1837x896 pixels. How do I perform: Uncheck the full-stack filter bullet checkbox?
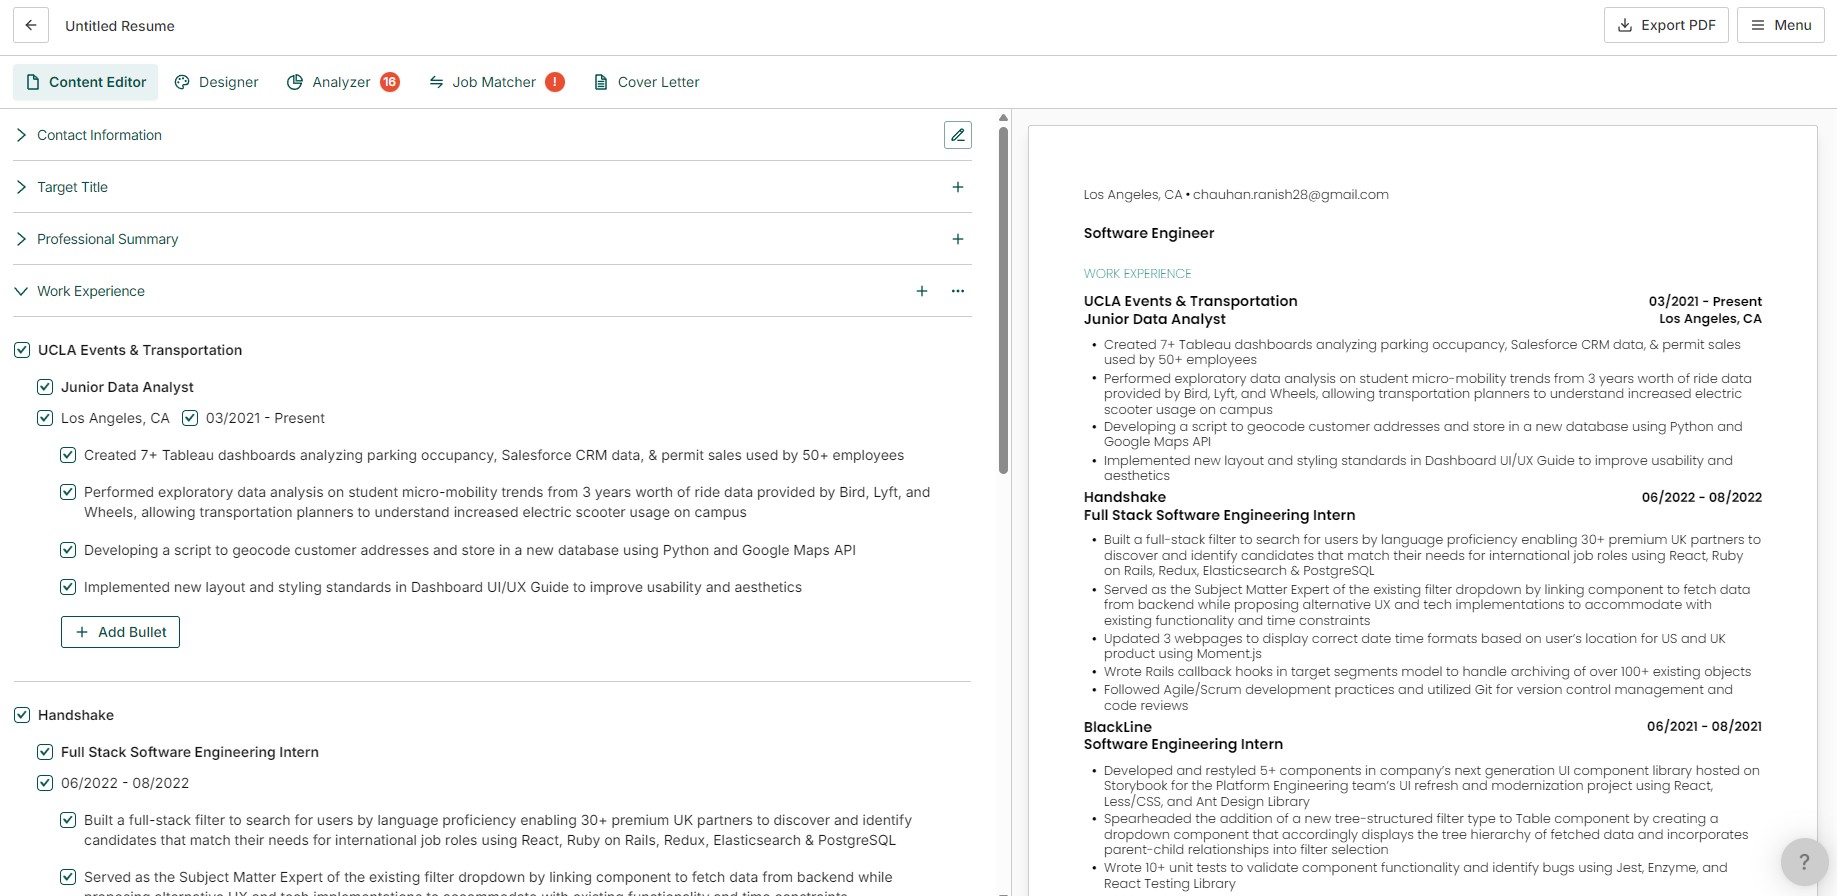point(68,820)
